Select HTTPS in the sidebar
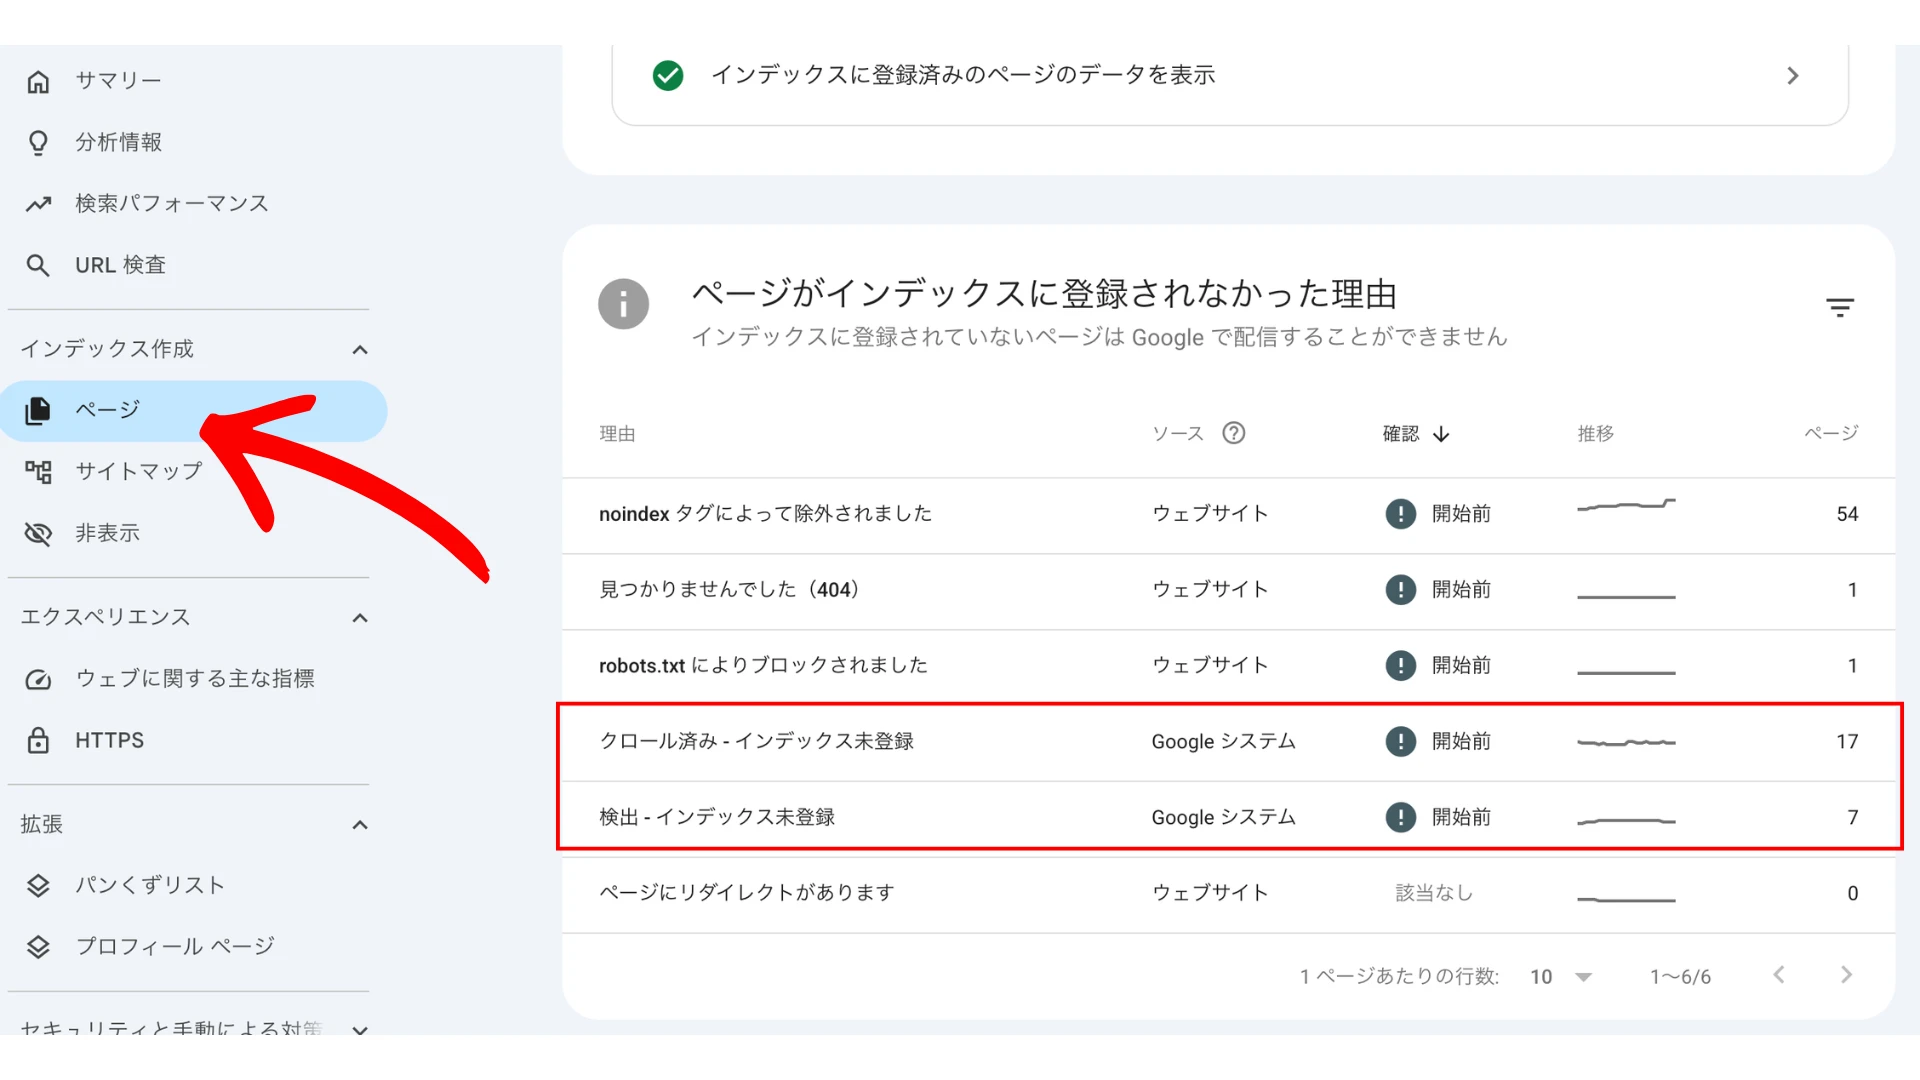 click(x=110, y=741)
